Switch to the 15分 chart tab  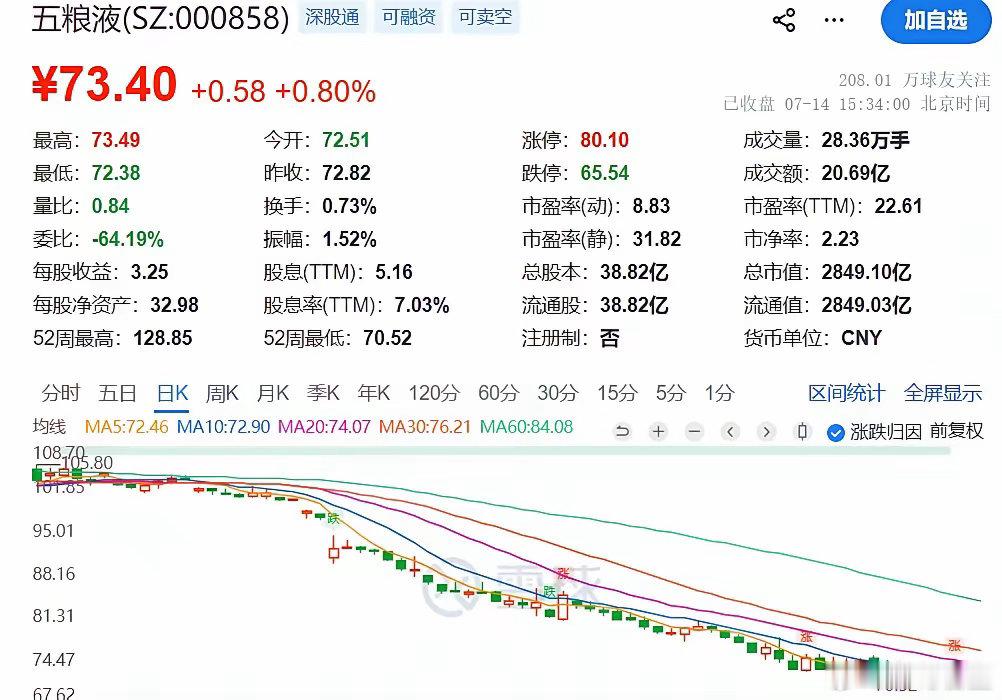(x=617, y=393)
